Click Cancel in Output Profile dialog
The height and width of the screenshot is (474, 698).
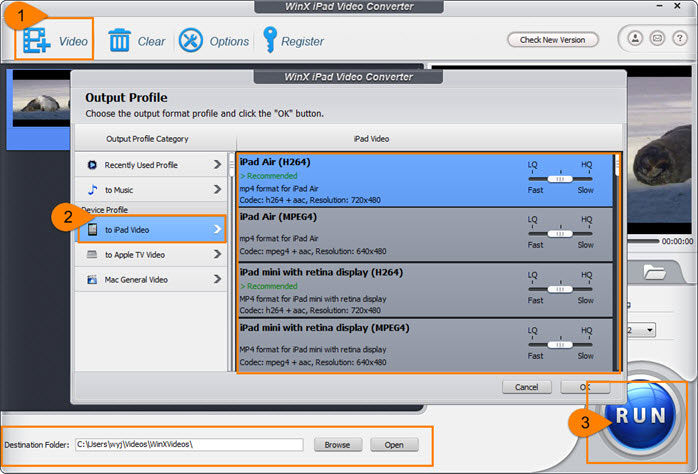coord(527,387)
